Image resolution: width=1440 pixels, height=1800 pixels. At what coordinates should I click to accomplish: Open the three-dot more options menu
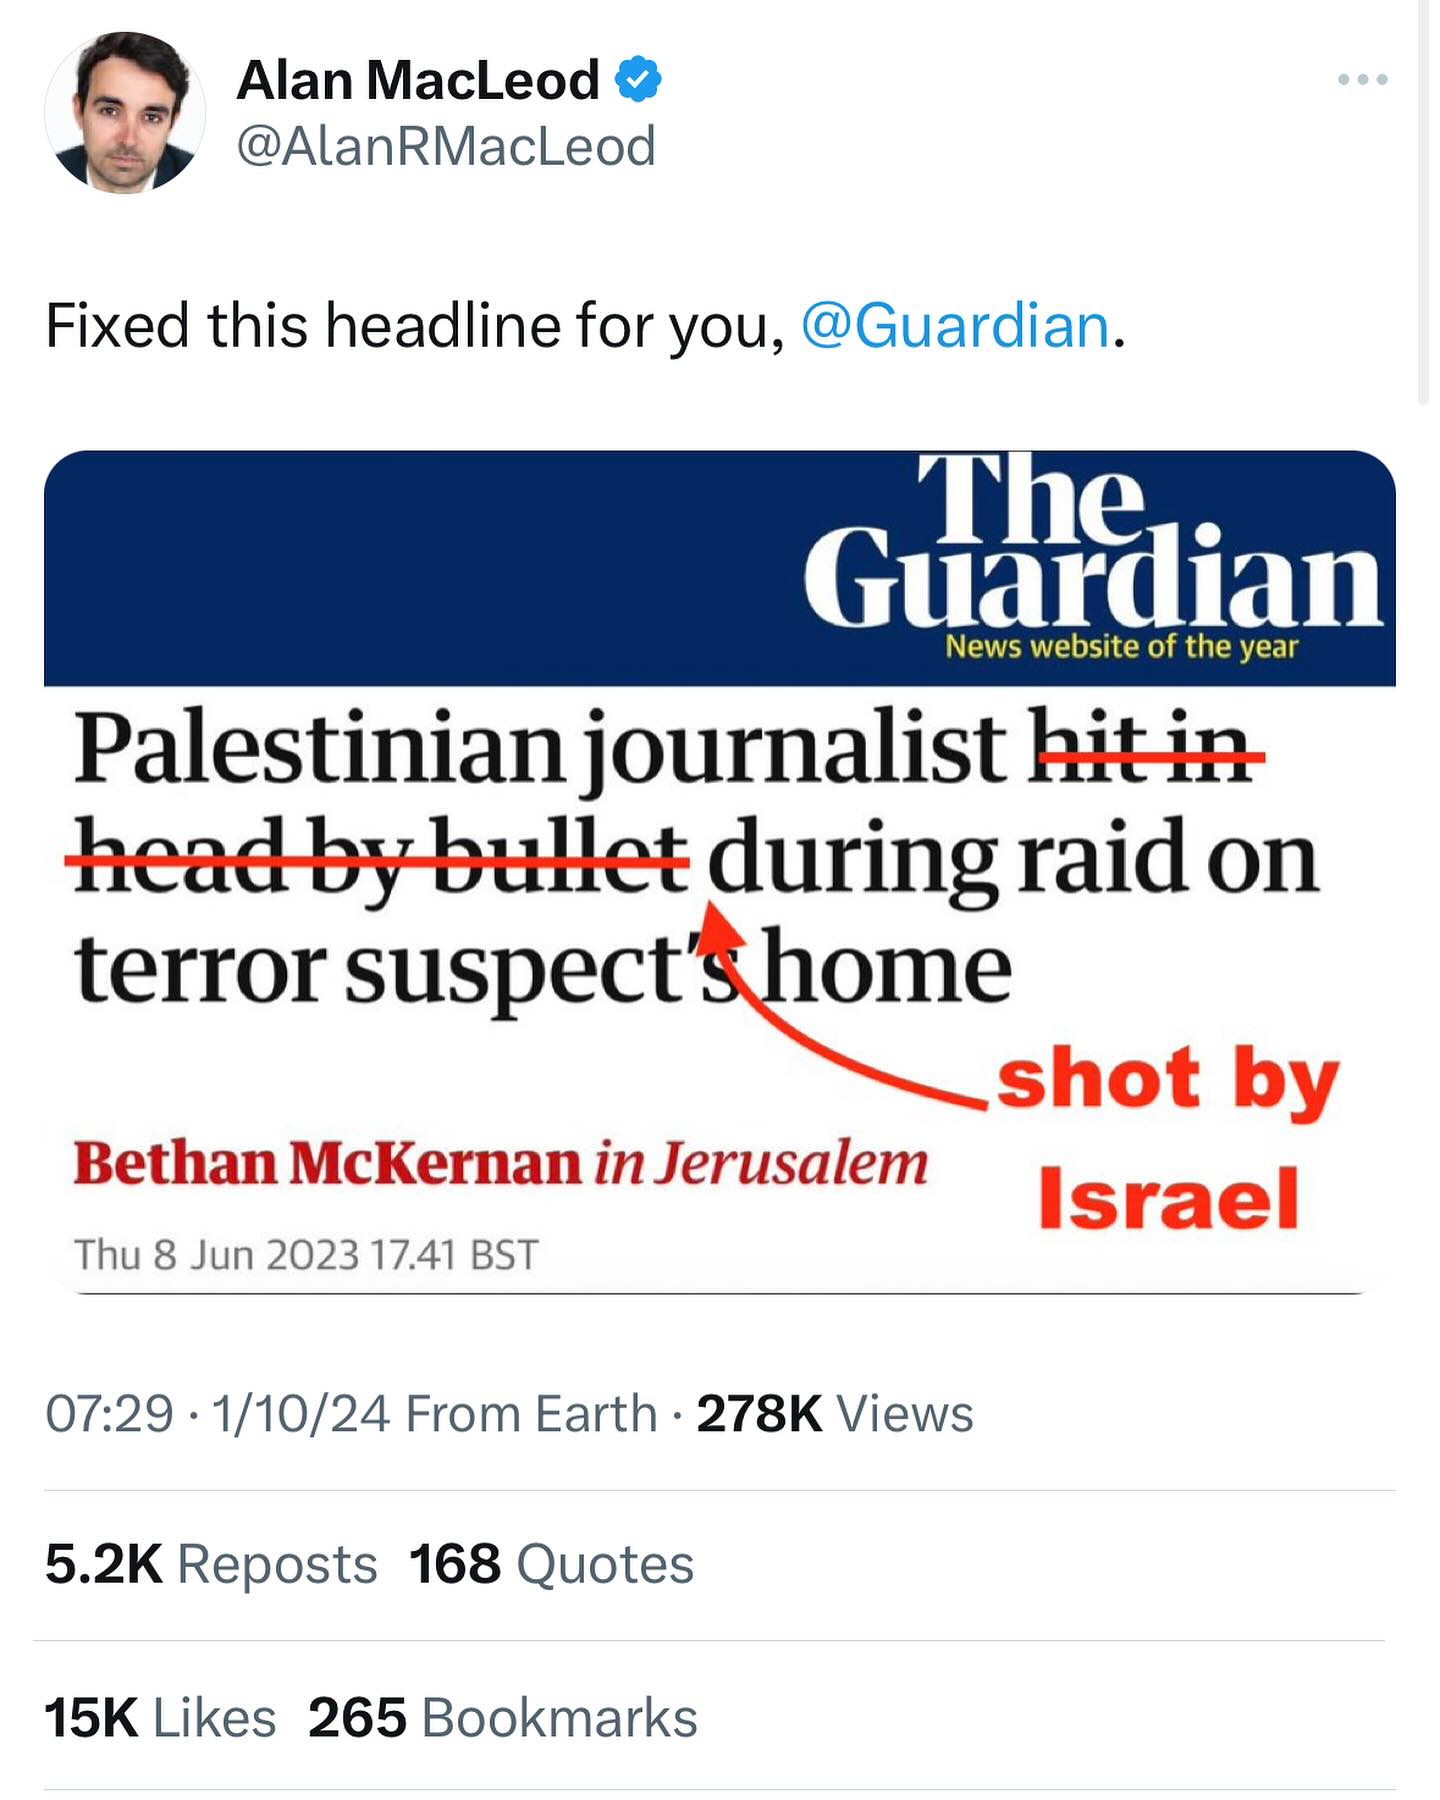tap(1362, 79)
